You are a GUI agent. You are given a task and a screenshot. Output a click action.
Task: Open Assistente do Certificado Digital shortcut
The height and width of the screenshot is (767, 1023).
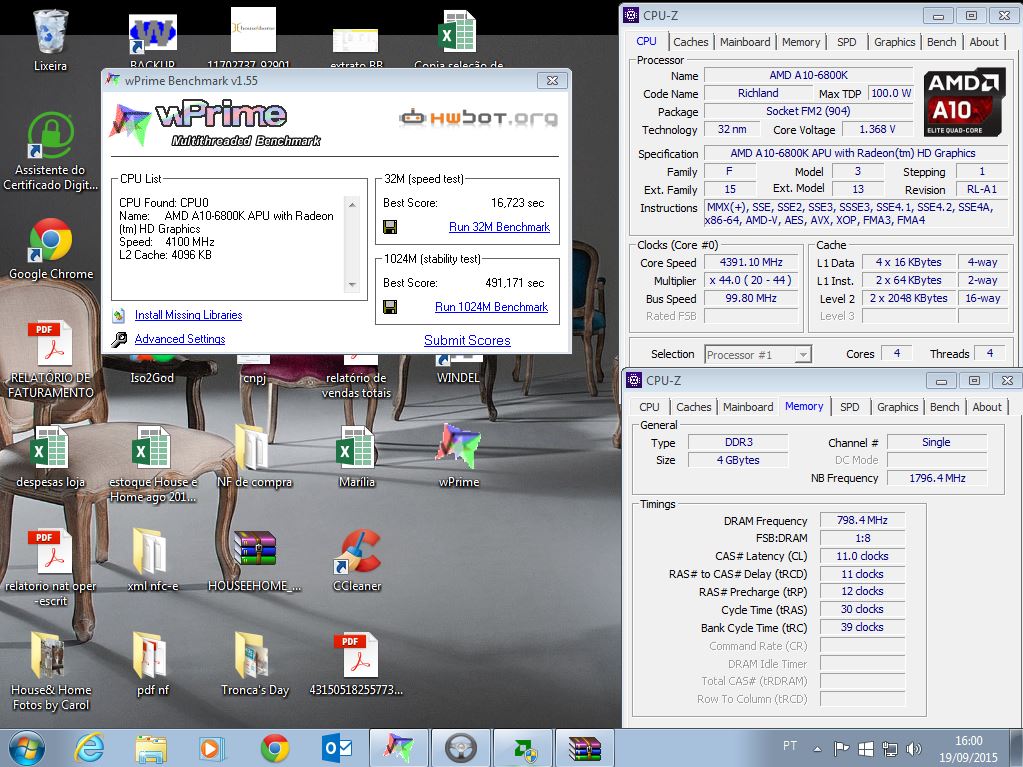[x=50, y=151]
